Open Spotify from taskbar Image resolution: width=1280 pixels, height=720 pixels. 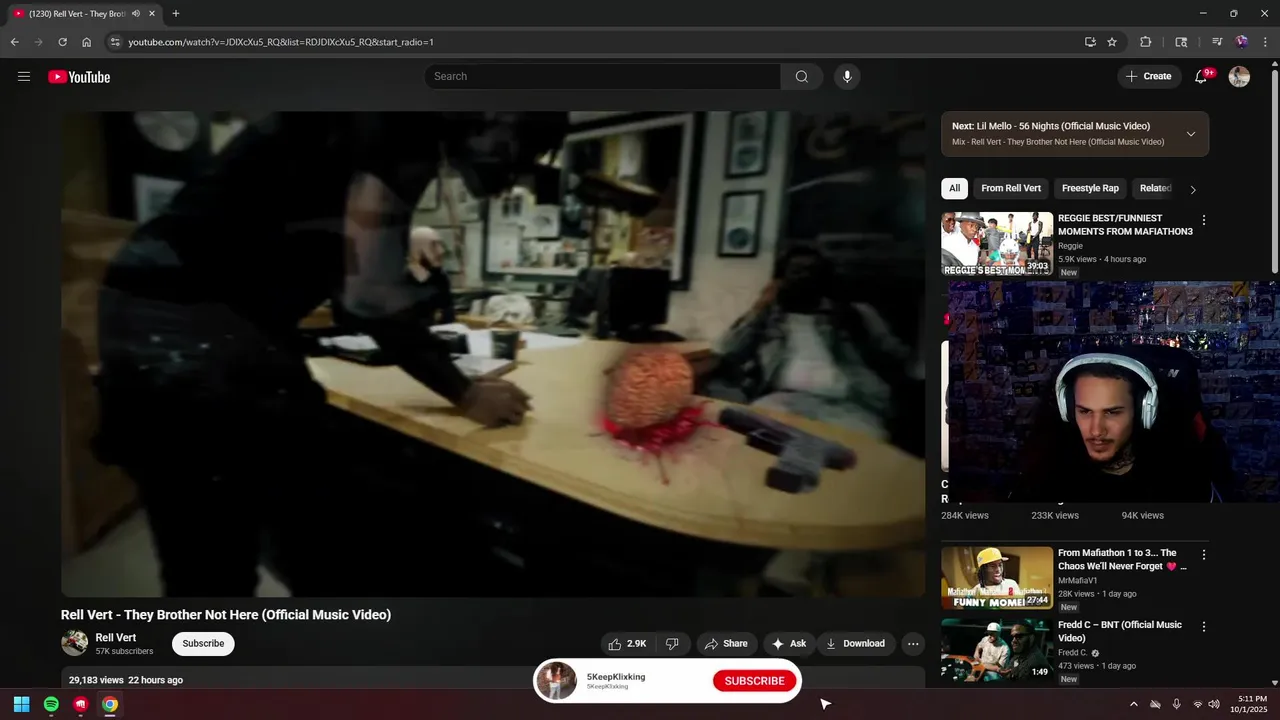tap(51, 704)
